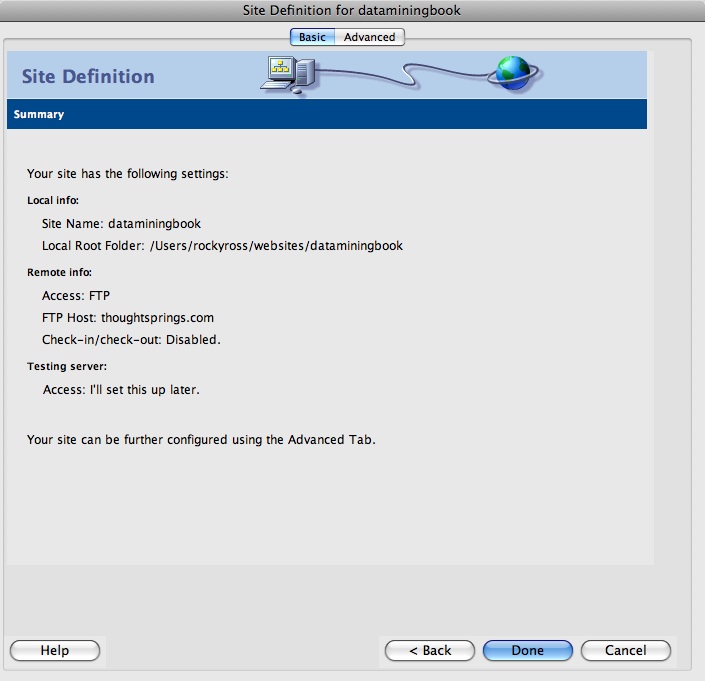Click the computer icon in the banner

[288, 75]
